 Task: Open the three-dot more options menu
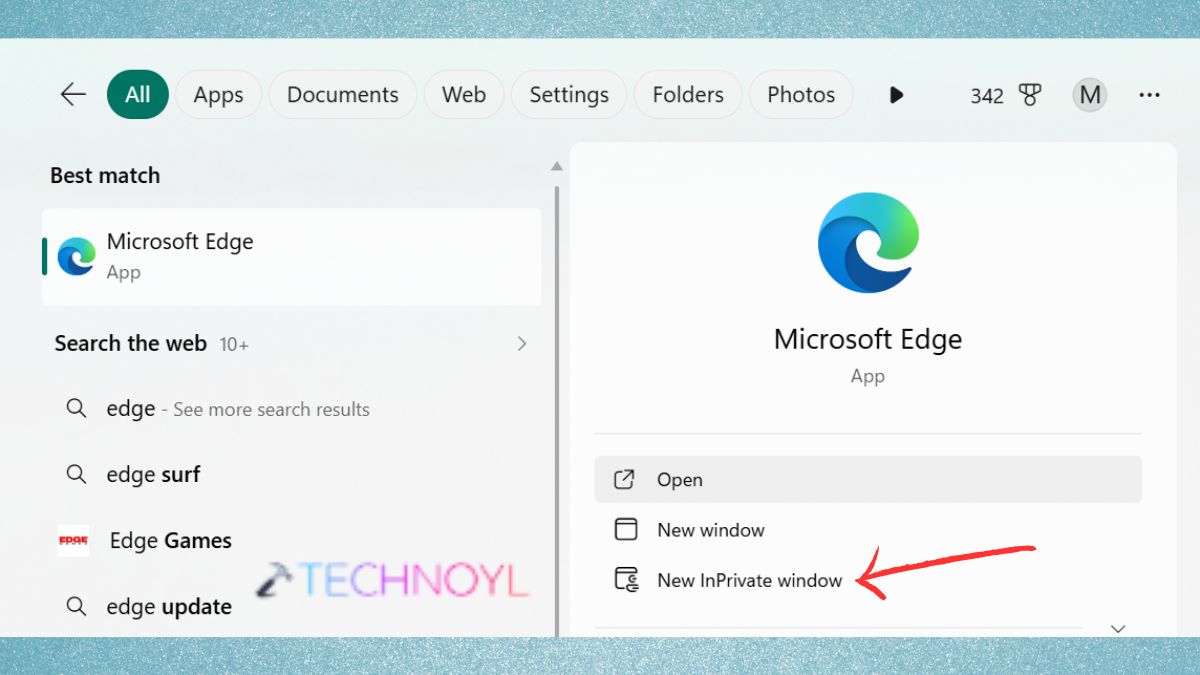pyautogui.click(x=1149, y=95)
